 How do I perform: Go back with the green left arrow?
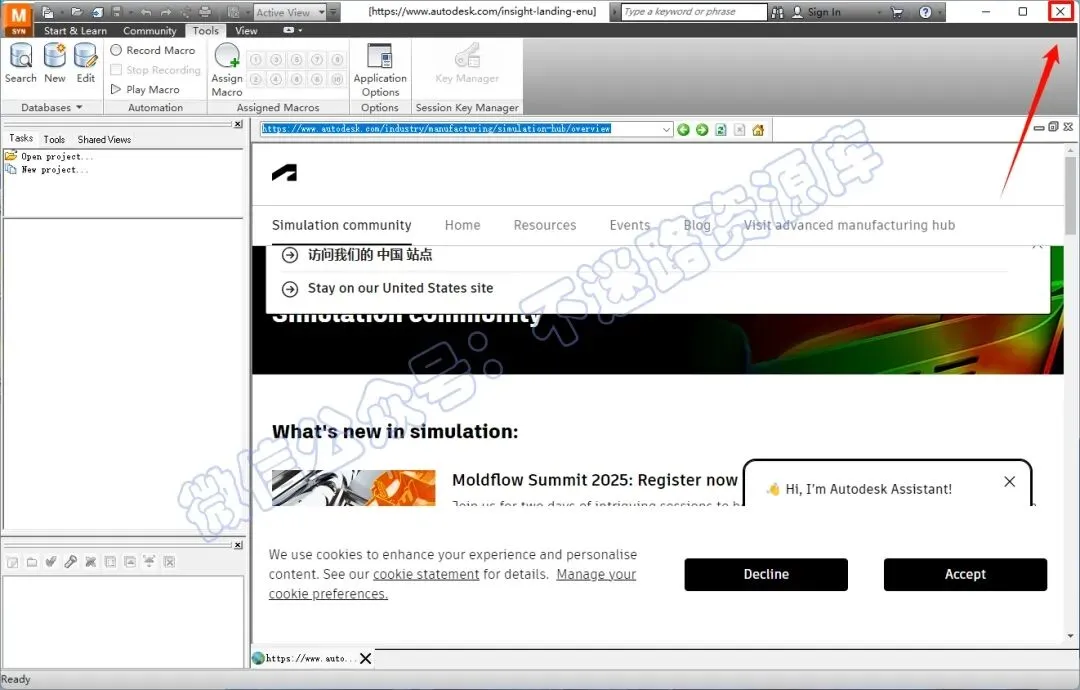(x=683, y=129)
